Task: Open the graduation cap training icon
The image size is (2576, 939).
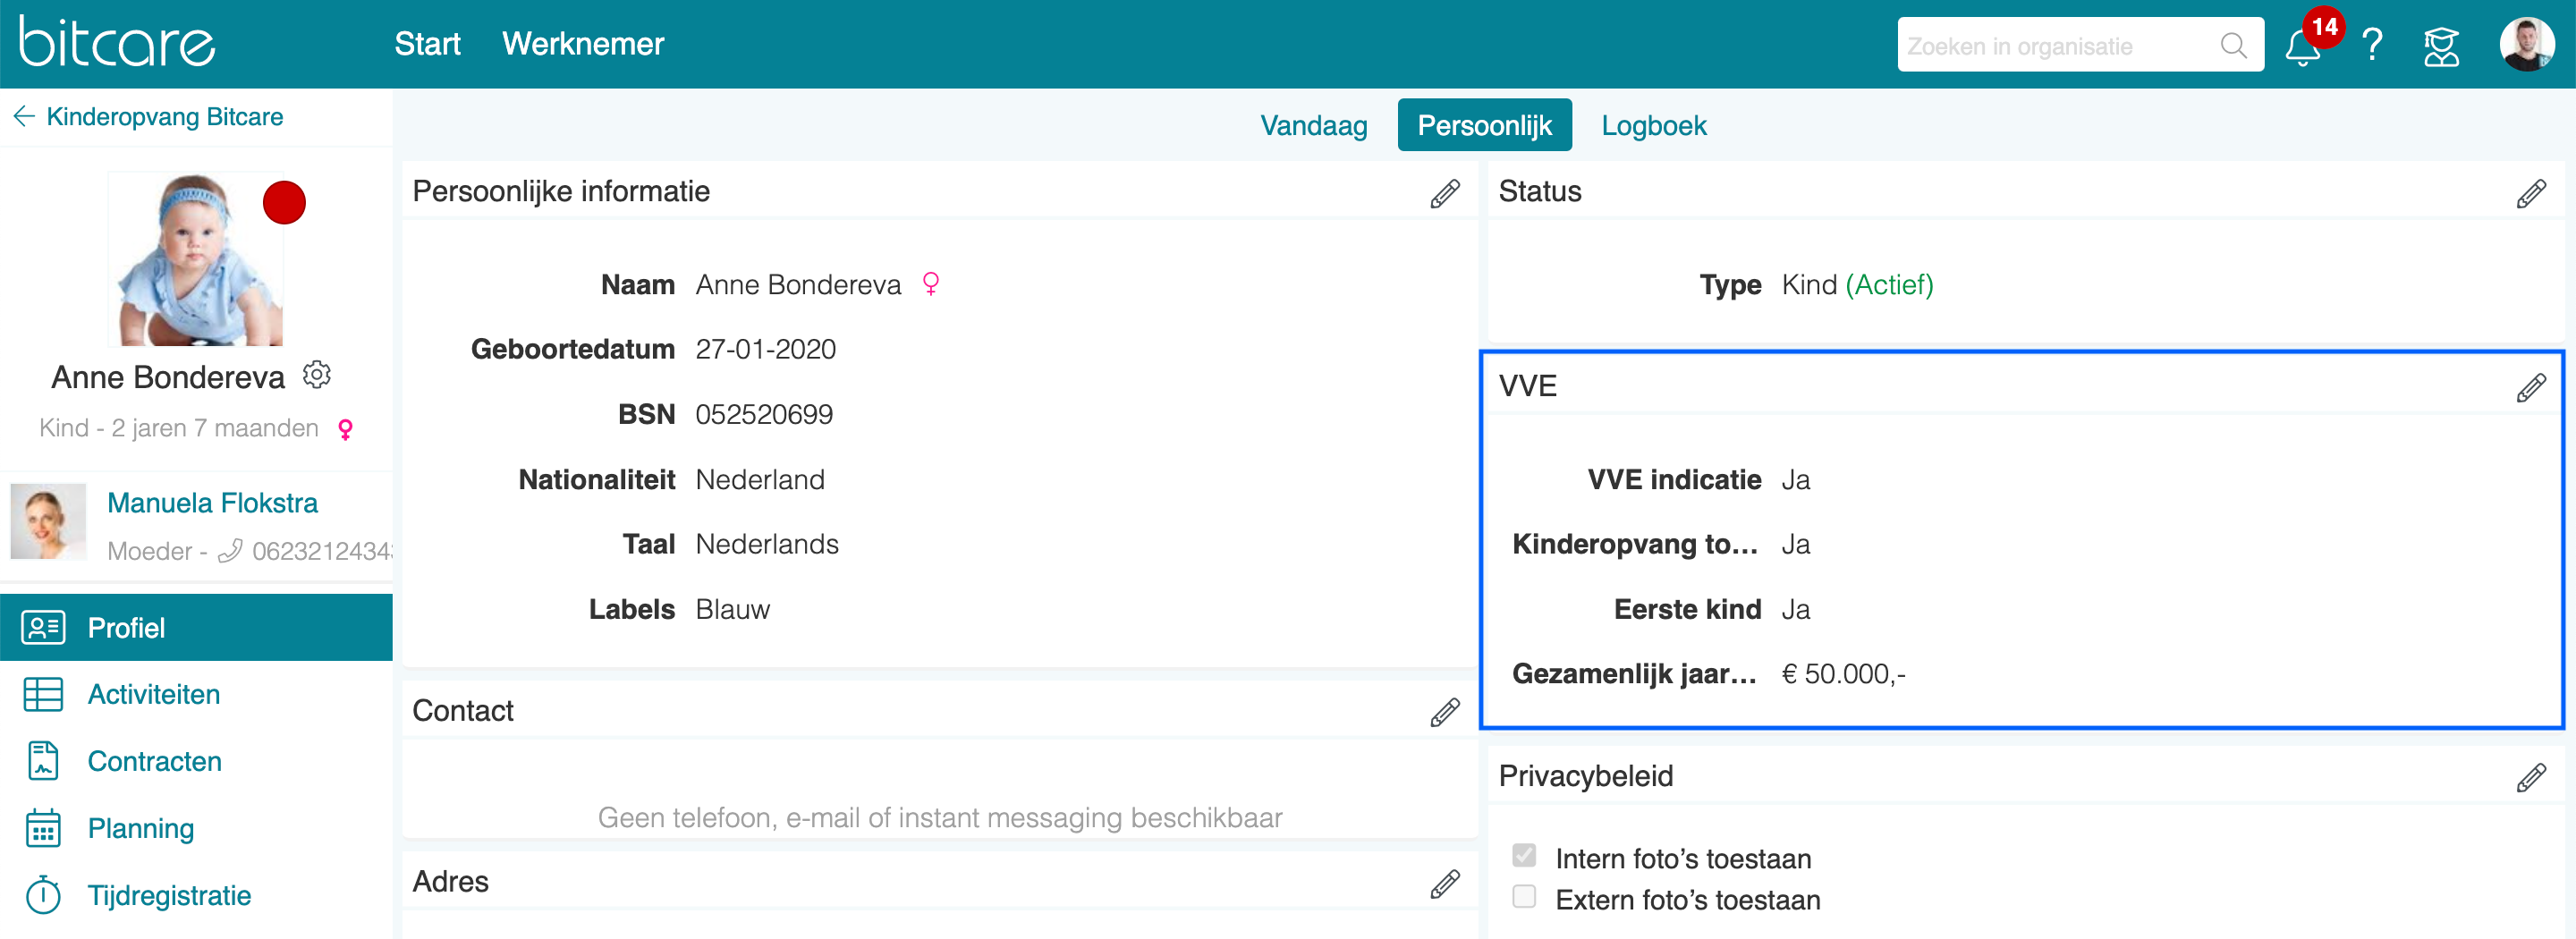Action: [2441, 46]
